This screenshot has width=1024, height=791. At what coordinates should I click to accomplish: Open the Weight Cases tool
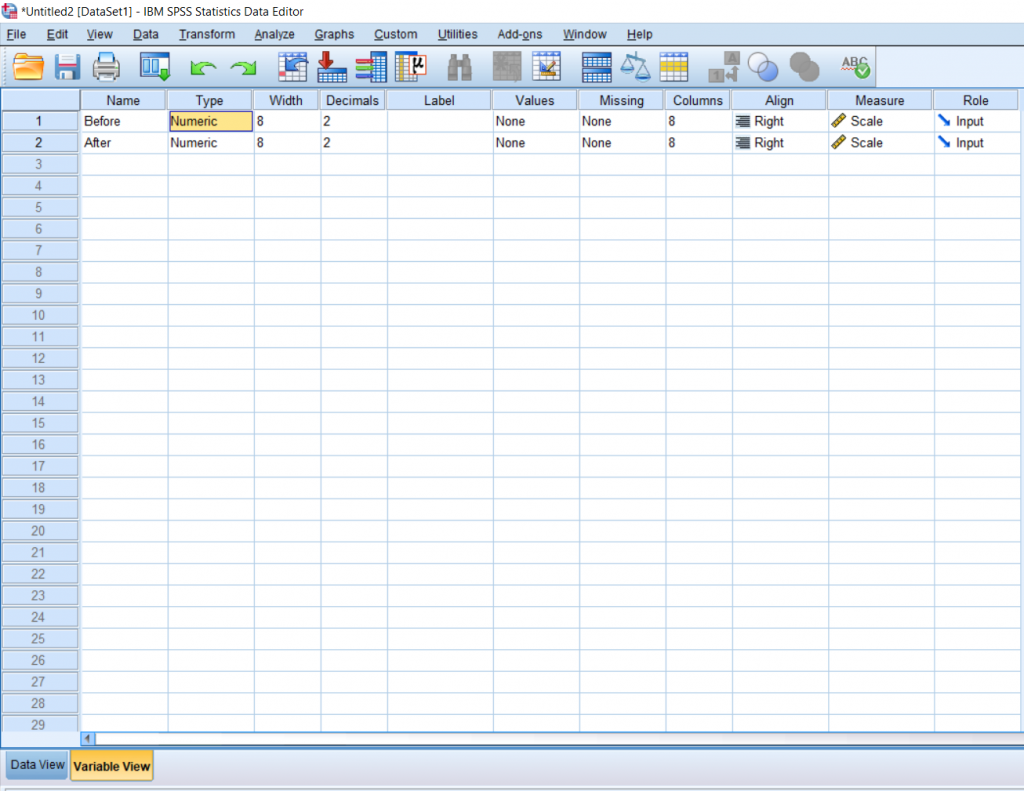[635, 66]
